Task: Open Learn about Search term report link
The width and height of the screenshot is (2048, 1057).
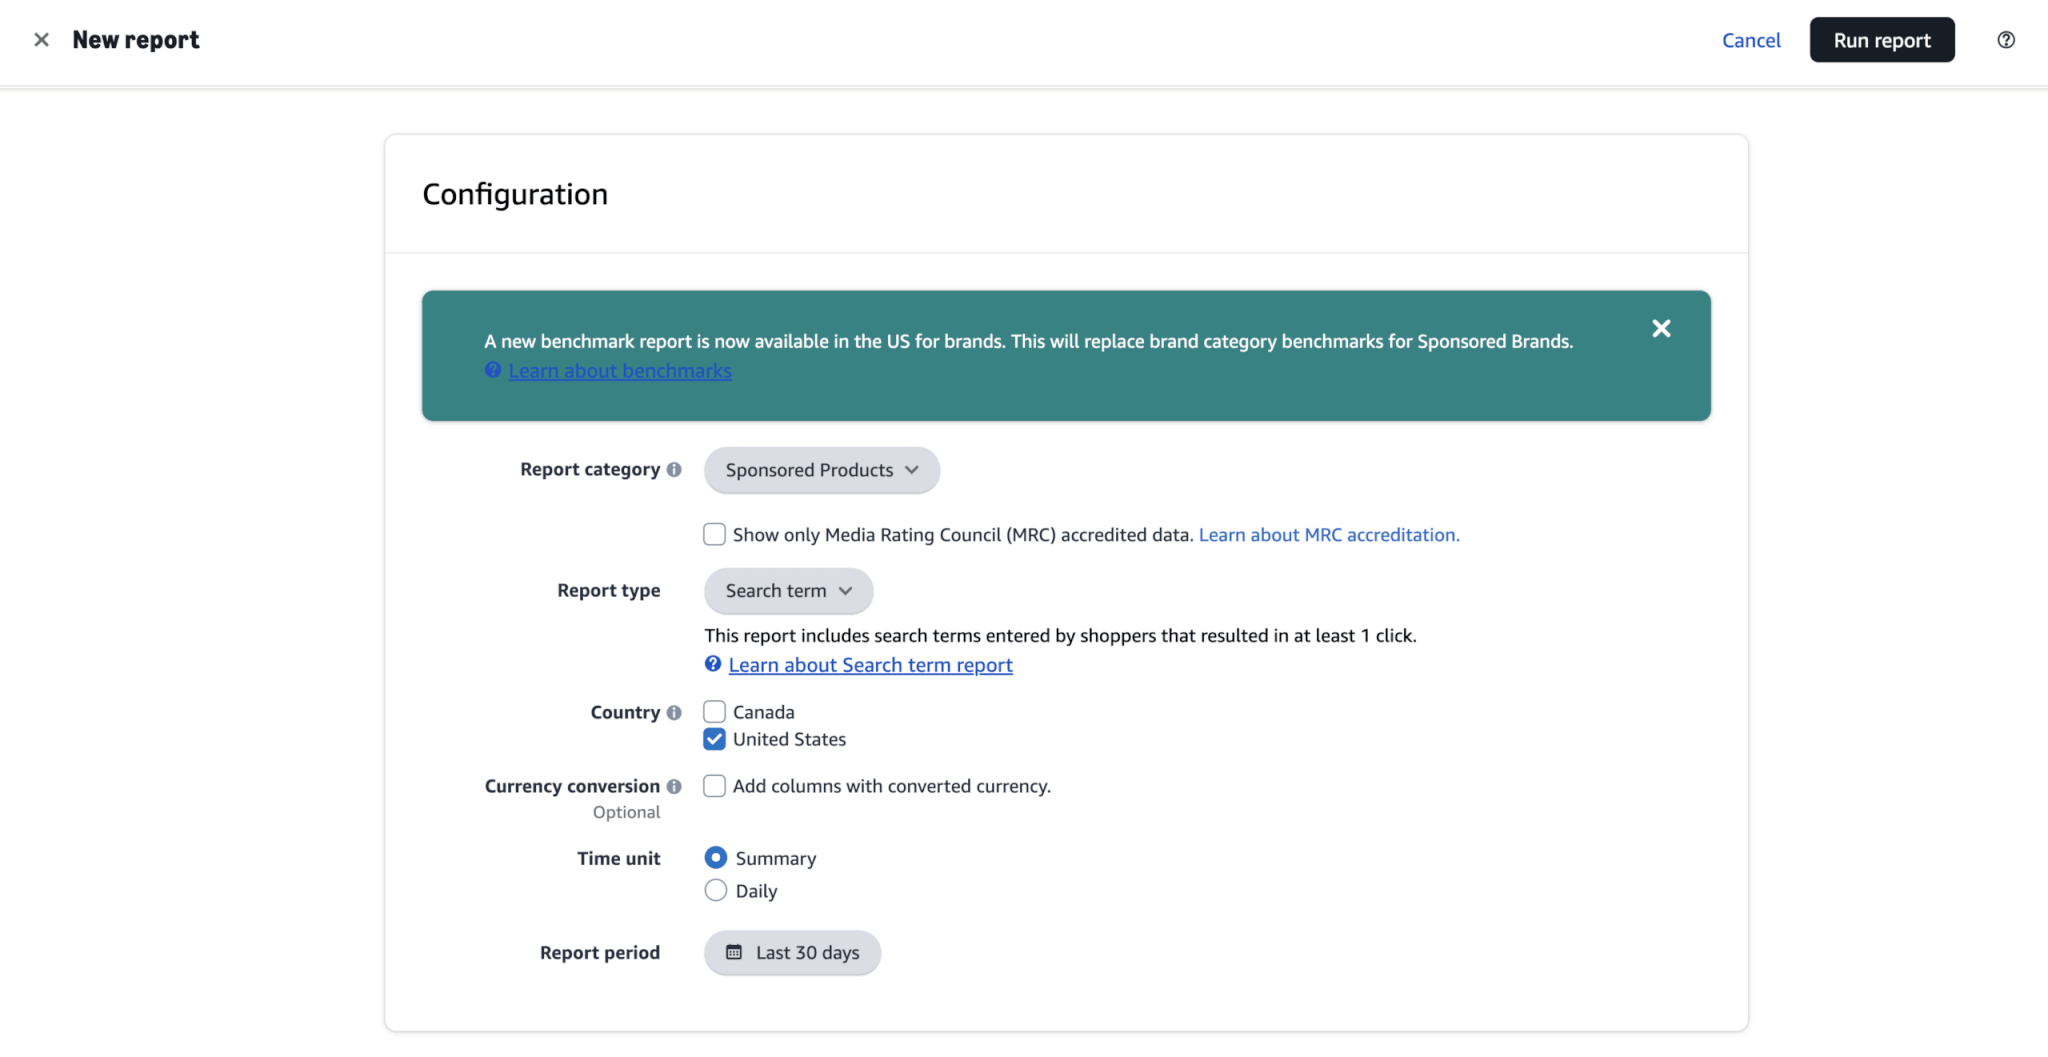Action: 870,665
